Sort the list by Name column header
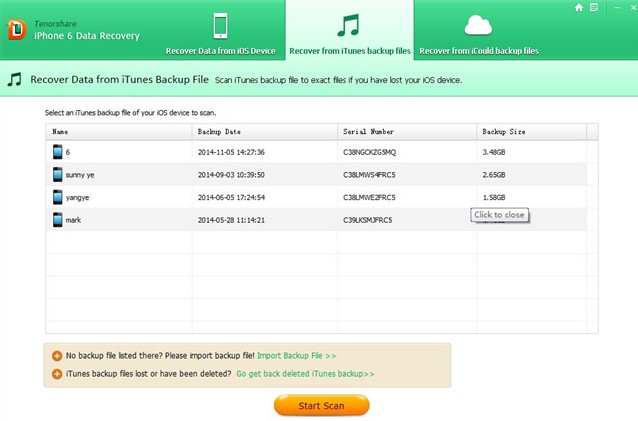638x421 pixels. [118, 132]
